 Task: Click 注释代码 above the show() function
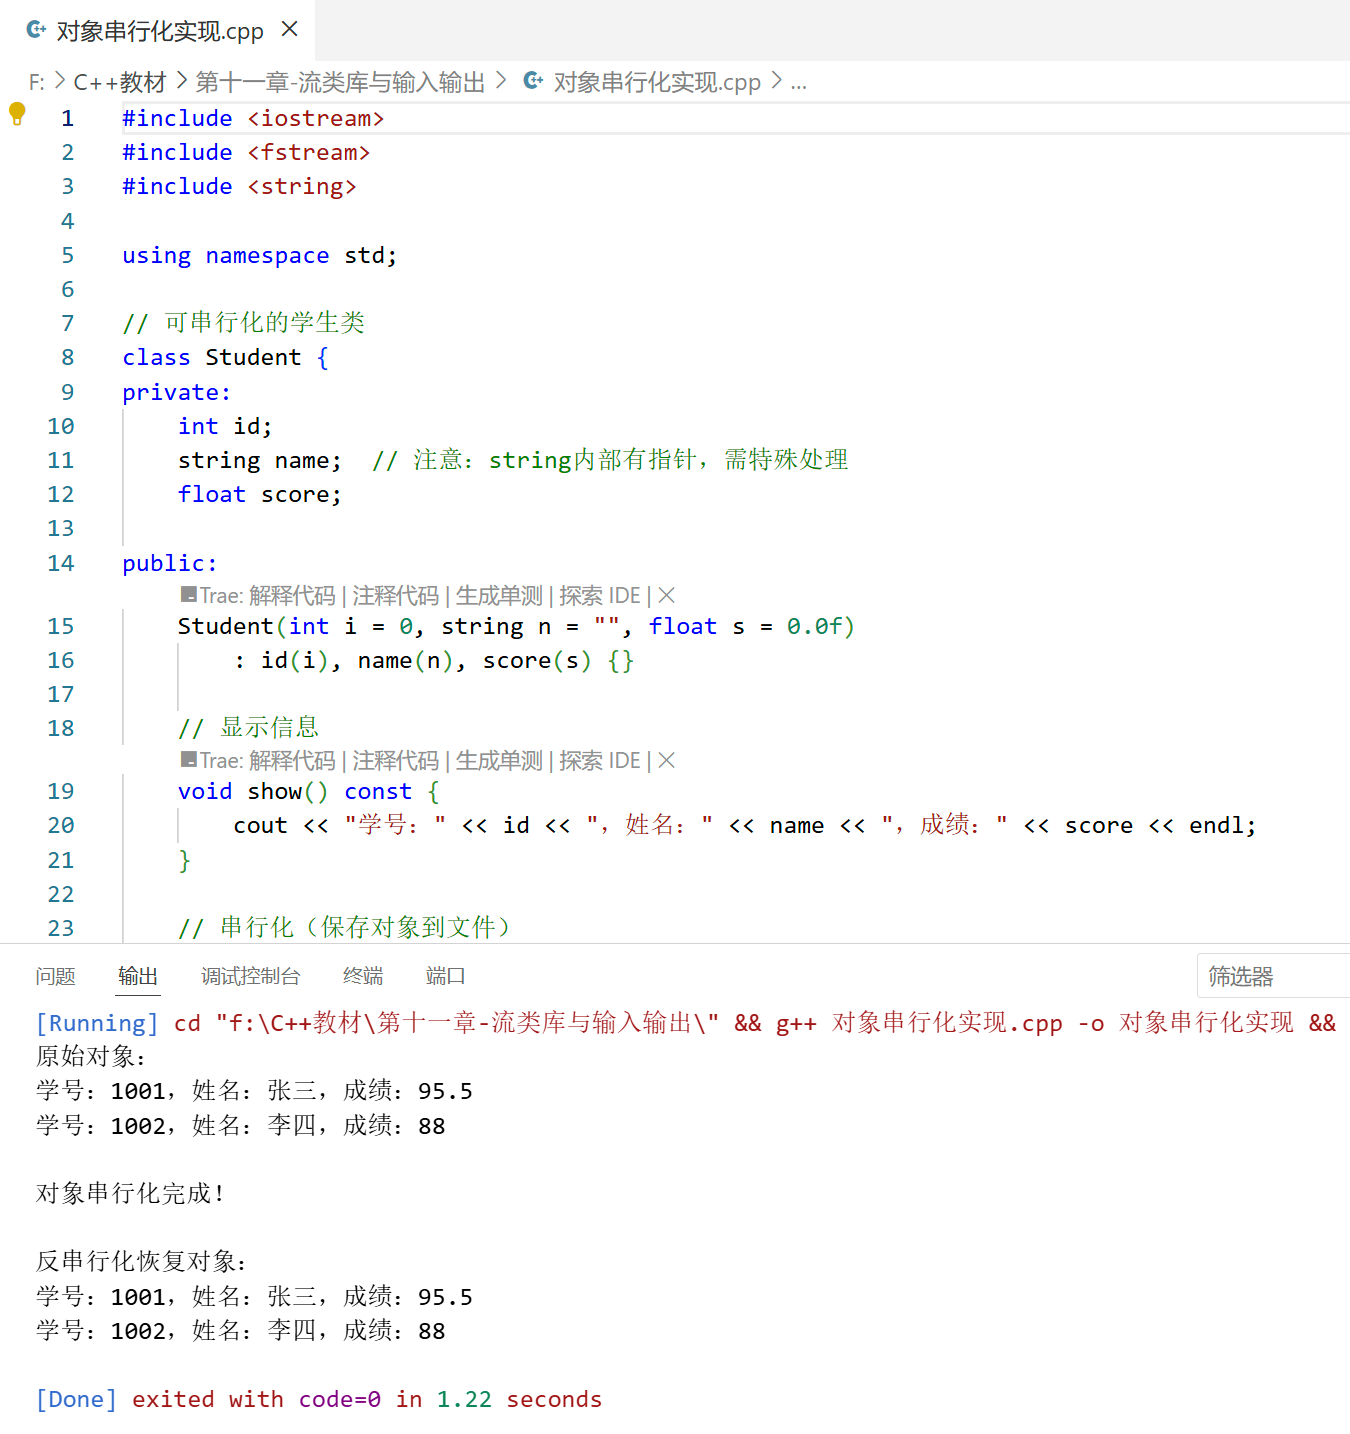395,761
